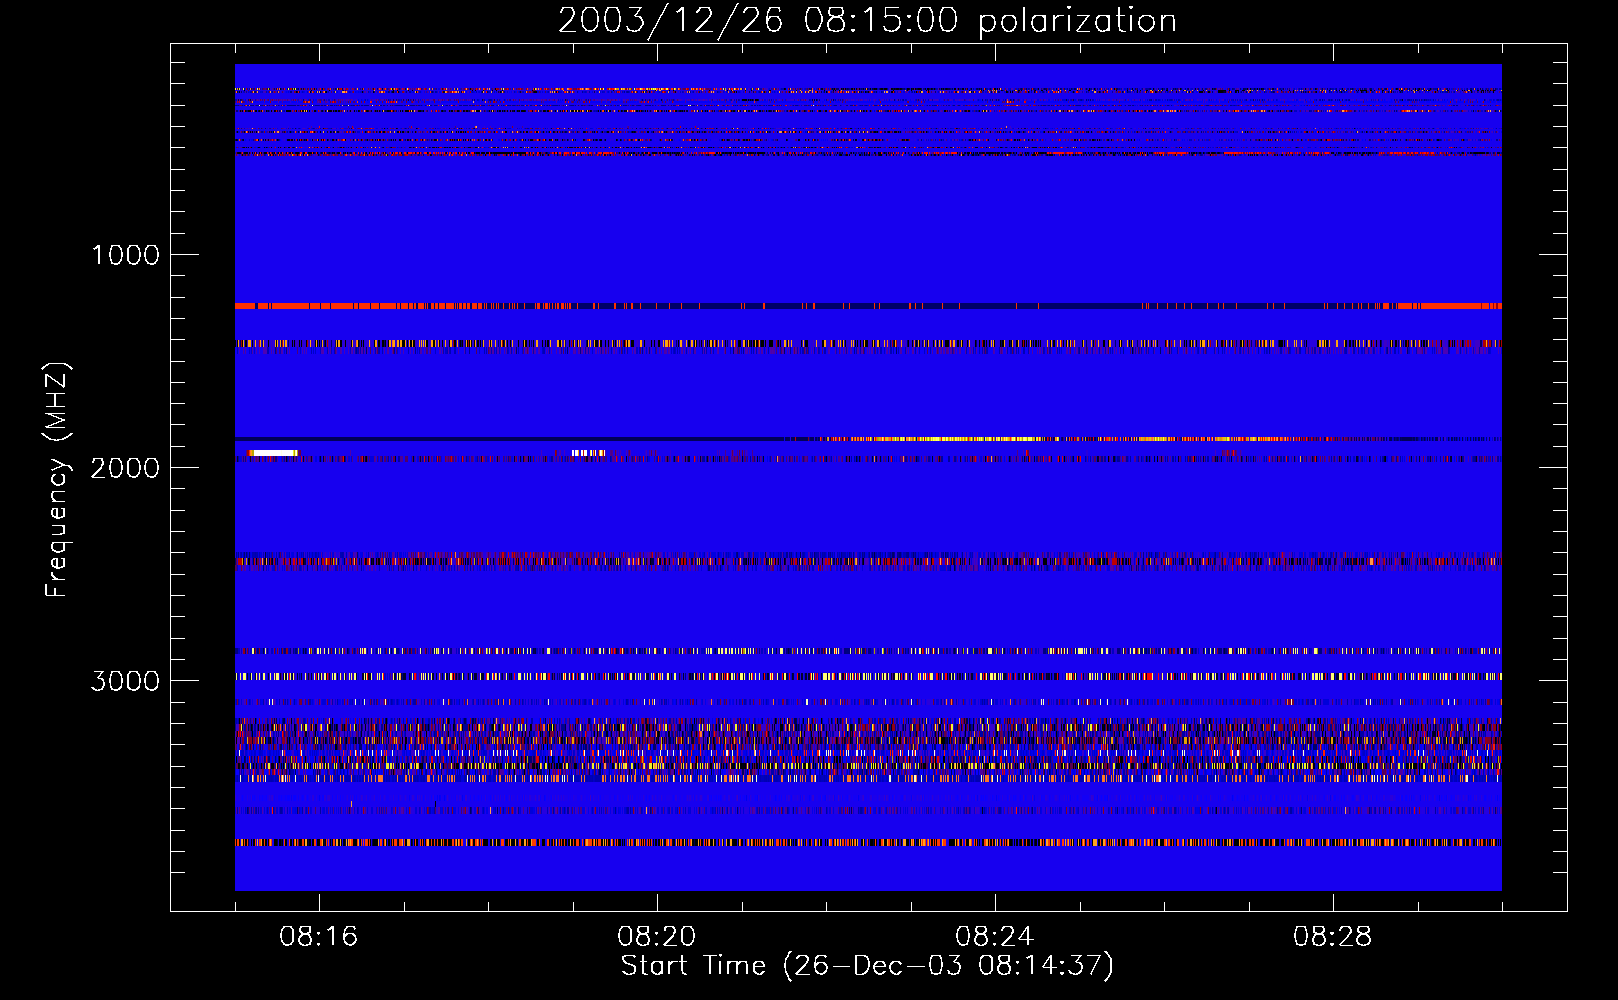
Task: Click the bright white burst near 2000 MHz
Action: [x=273, y=453]
